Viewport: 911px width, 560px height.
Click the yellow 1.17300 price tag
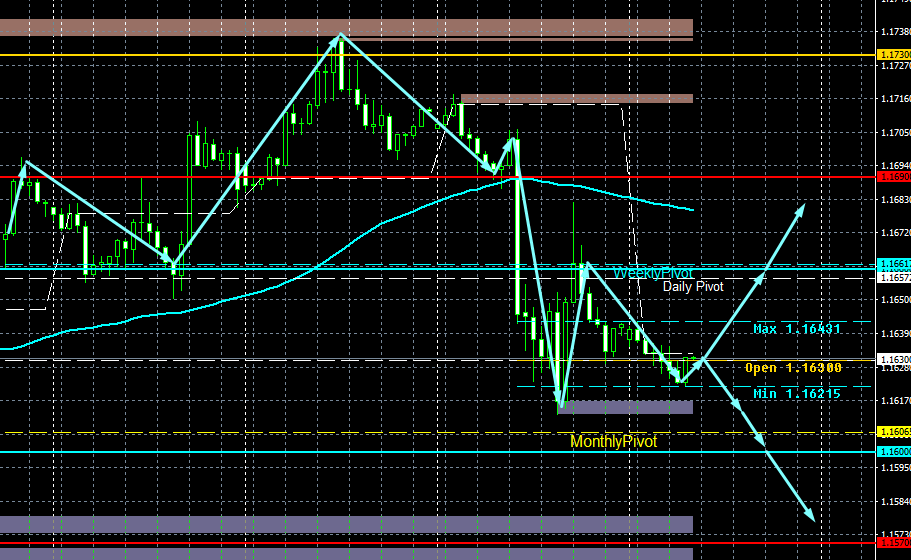point(894,55)
